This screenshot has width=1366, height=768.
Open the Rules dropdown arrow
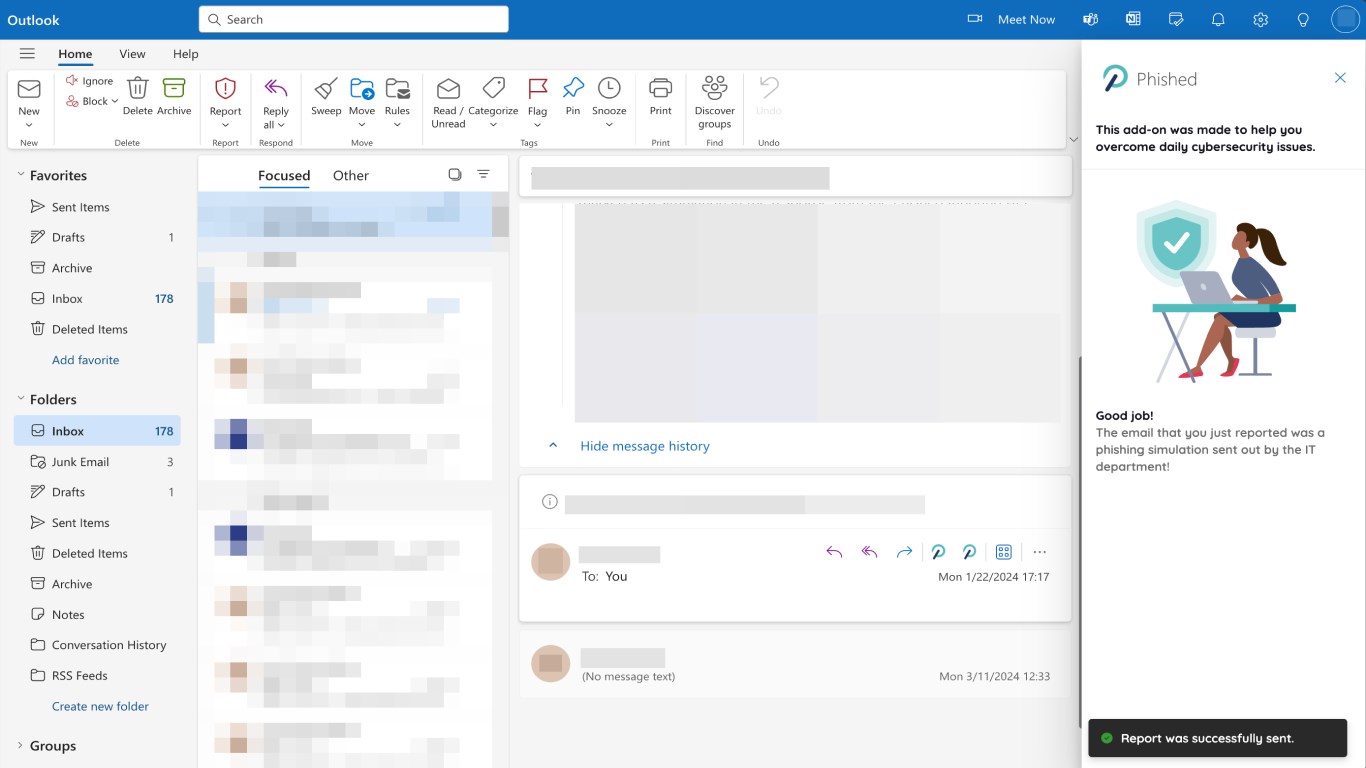(397, 125)
